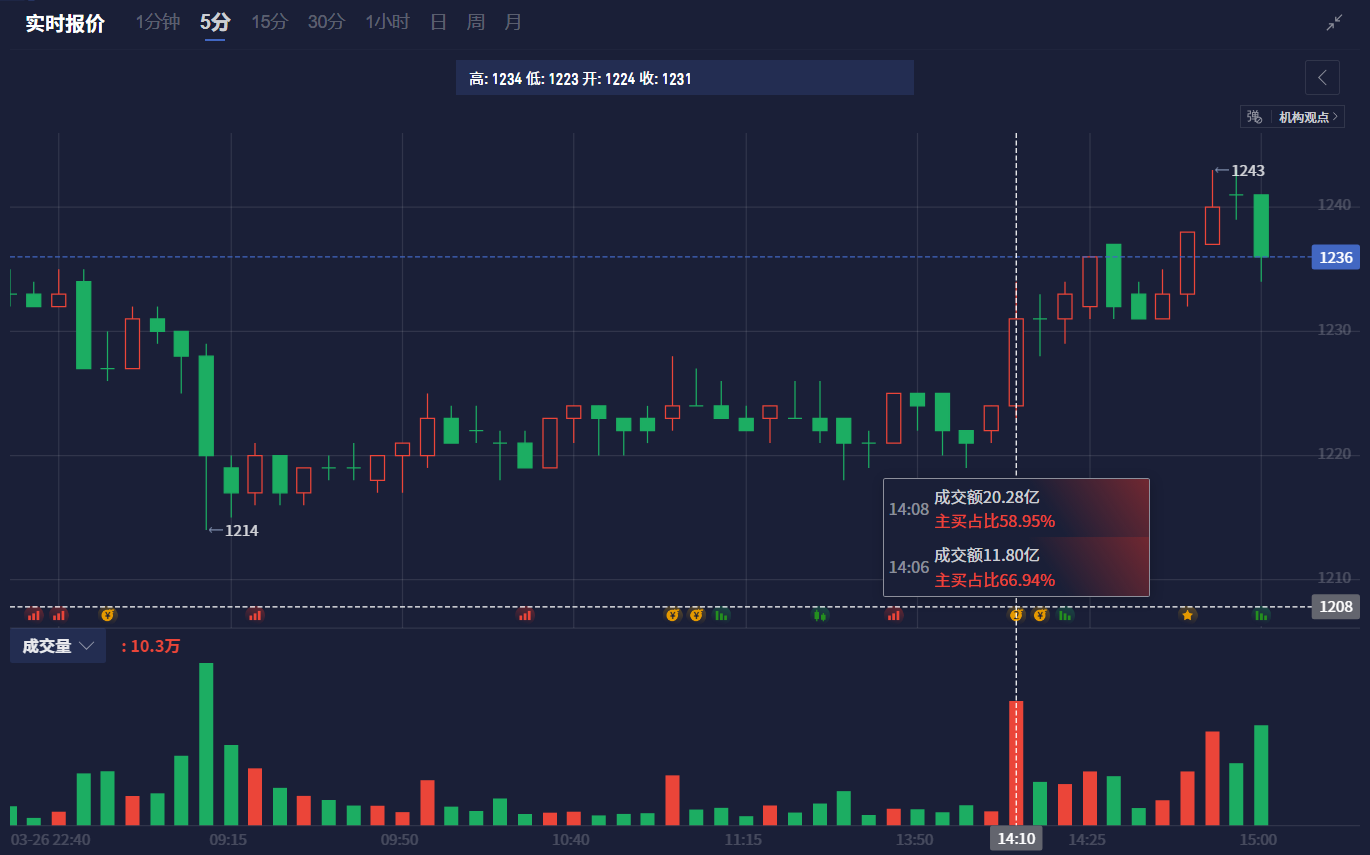The image size is (1370, 855).
Task: Click the large green candle at 15:00
Action: (x=1261, y=225)
